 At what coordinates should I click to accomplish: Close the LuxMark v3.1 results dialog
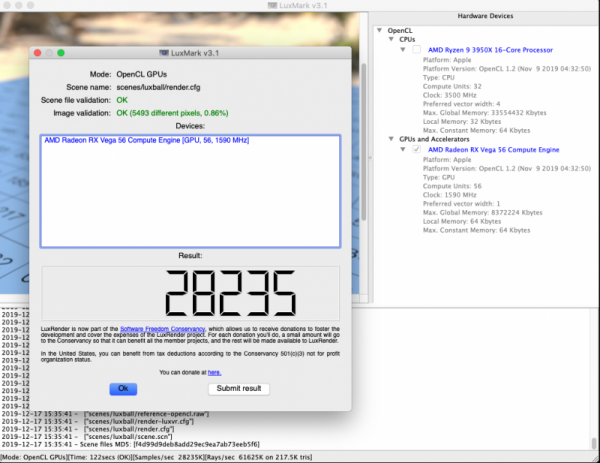[x=38, y=53]
